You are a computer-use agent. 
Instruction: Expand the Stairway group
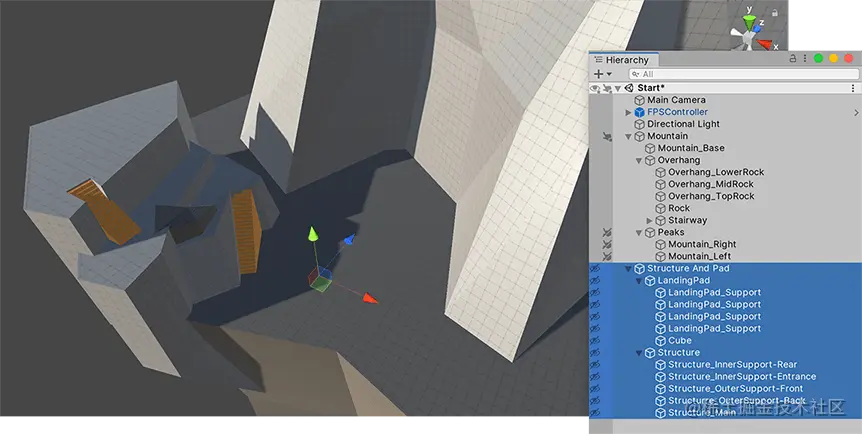coord(649,221)
